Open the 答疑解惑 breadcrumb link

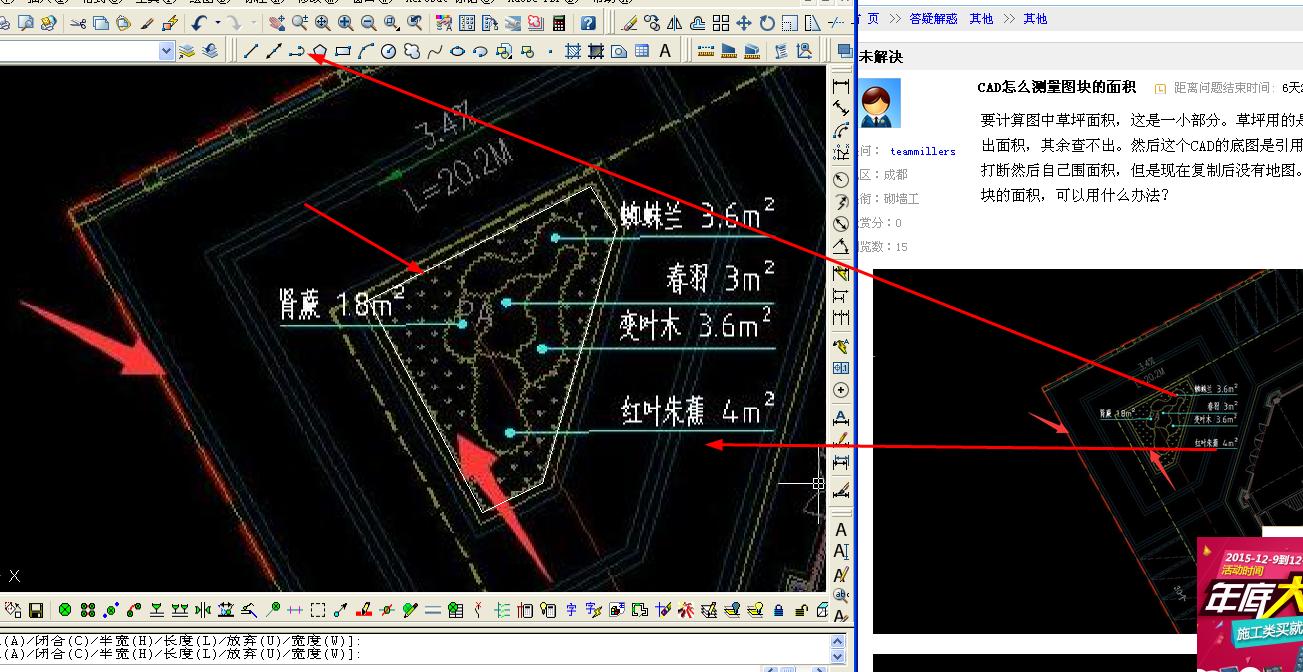[933, 19]
